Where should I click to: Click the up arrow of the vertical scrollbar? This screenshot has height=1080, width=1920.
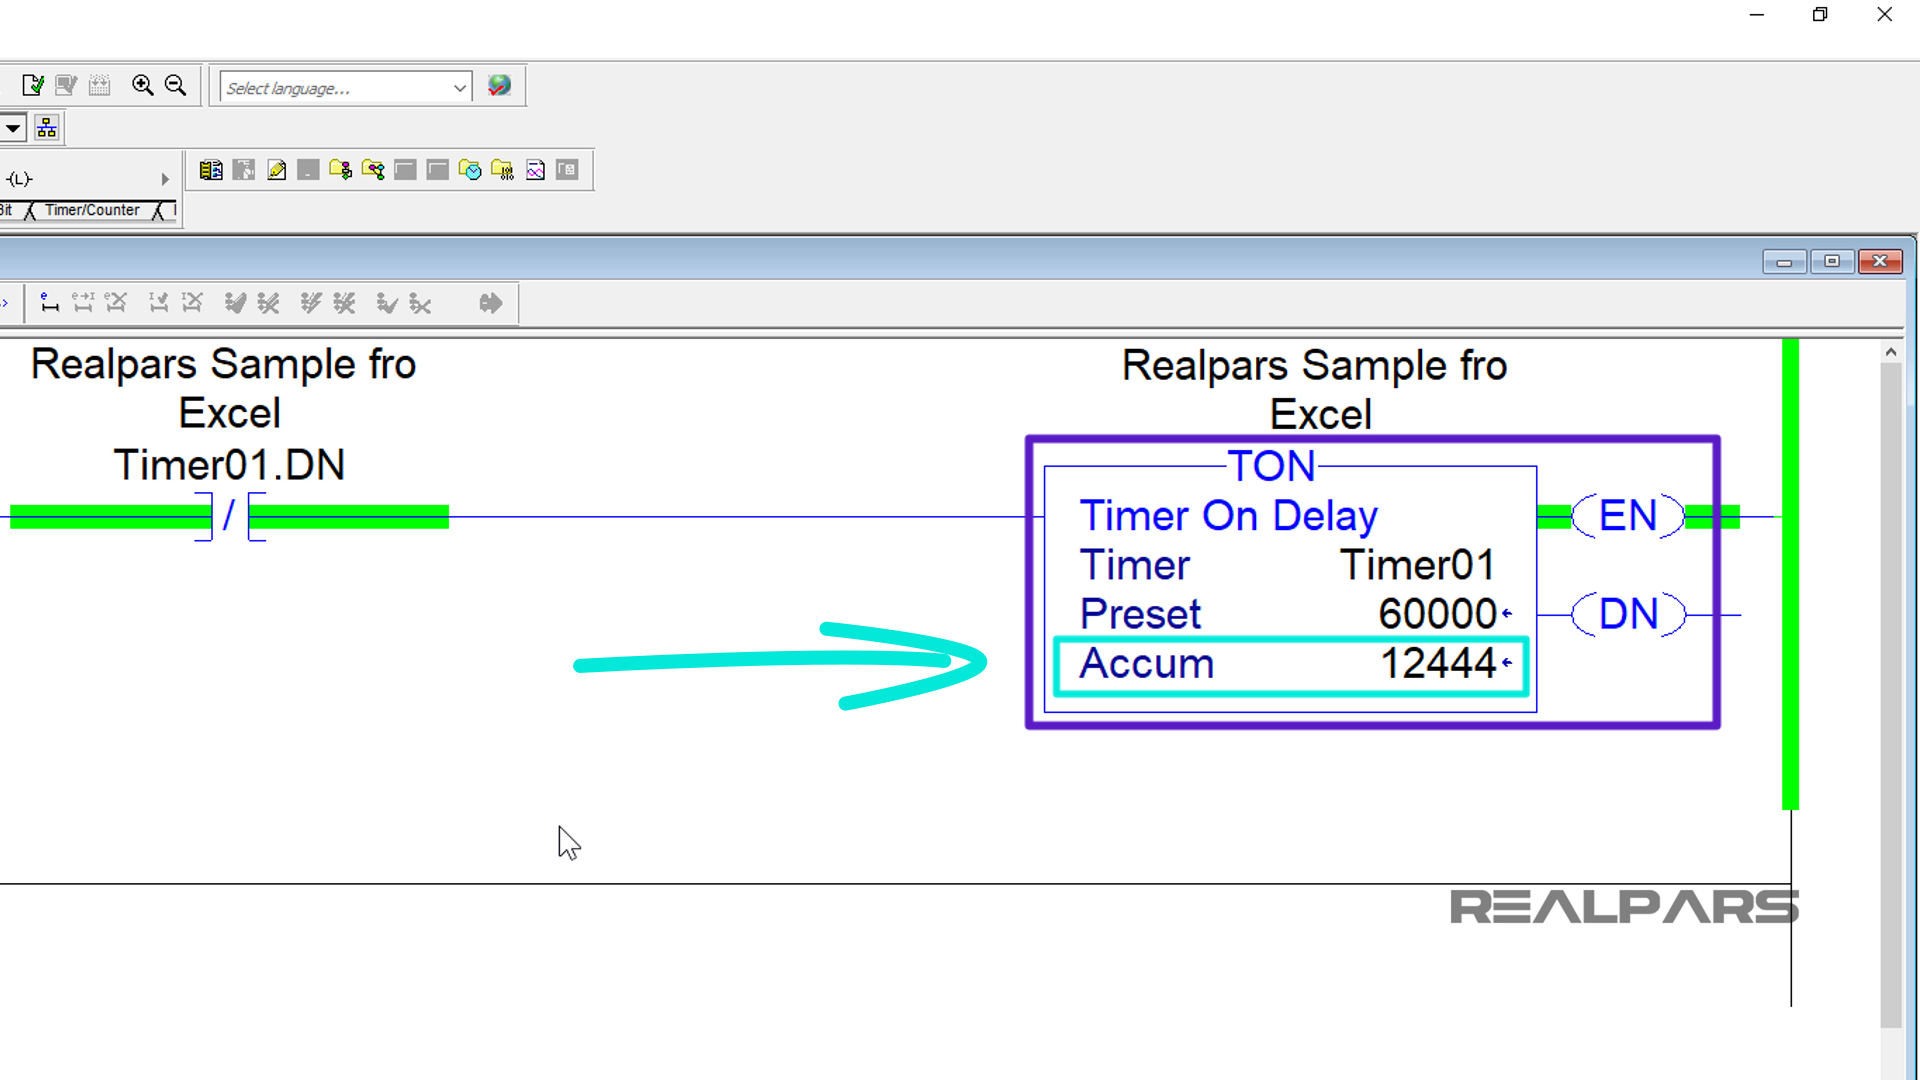(x=1891, y=351)
